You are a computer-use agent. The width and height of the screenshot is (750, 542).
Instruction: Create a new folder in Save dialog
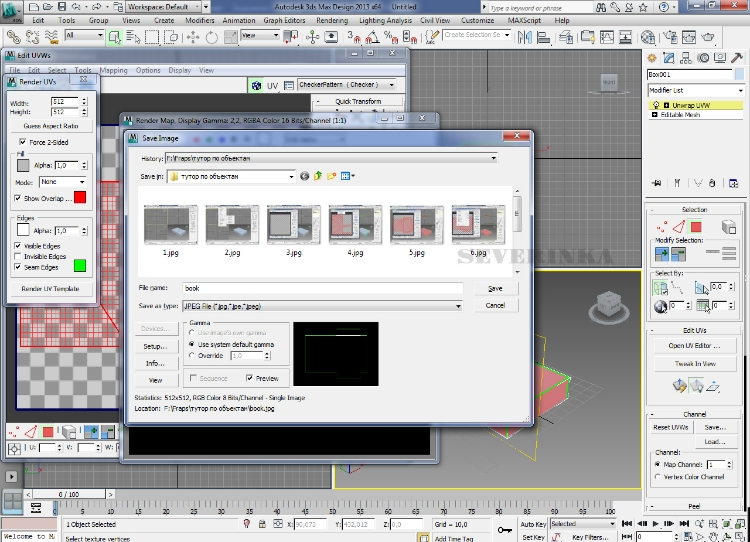pyautogui.click(x=331, y=176)
